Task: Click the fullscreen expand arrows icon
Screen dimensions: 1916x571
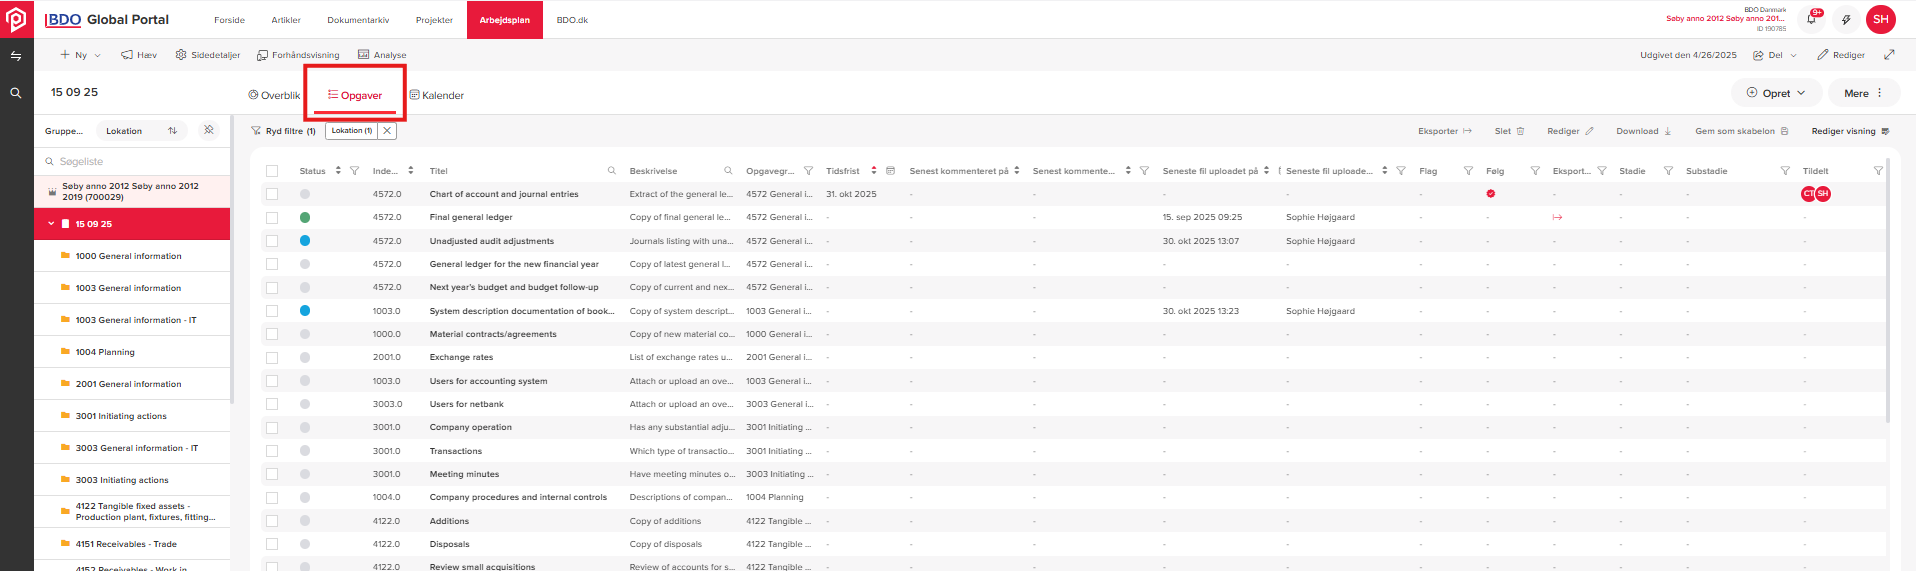Action: click(x=1889, y=55)
